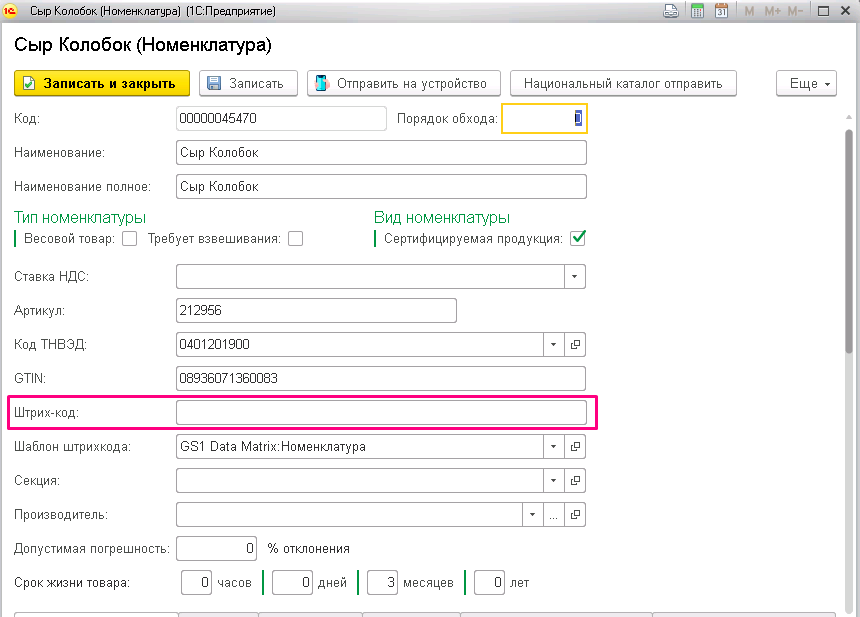Expand the Код ТНВЭД dropdown arrow
The width and height of the screenshot is (860, 617).
[x=553, y=344]
